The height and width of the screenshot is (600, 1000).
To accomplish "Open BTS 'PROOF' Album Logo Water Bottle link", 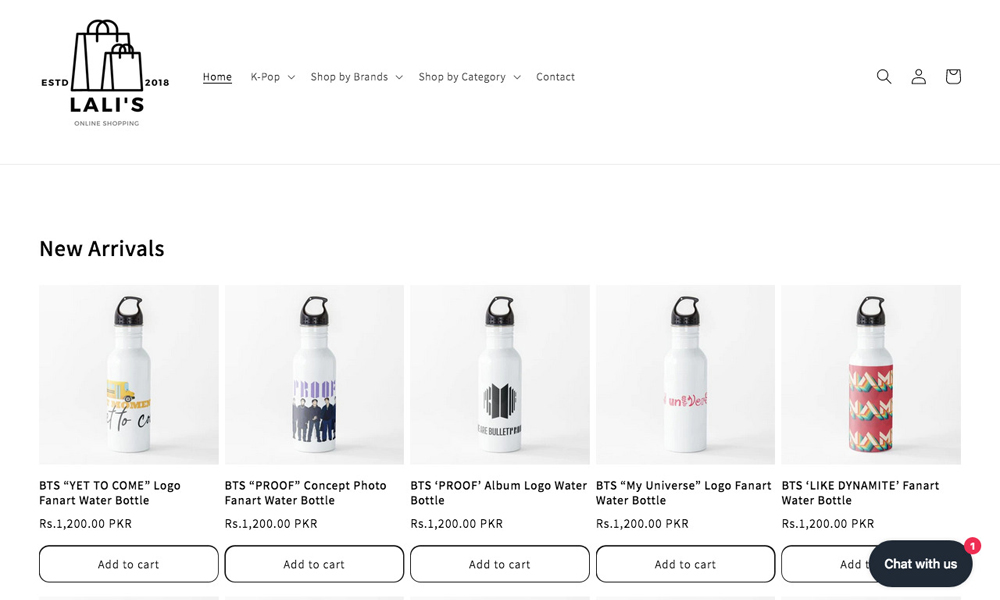I will pos(498,492).
